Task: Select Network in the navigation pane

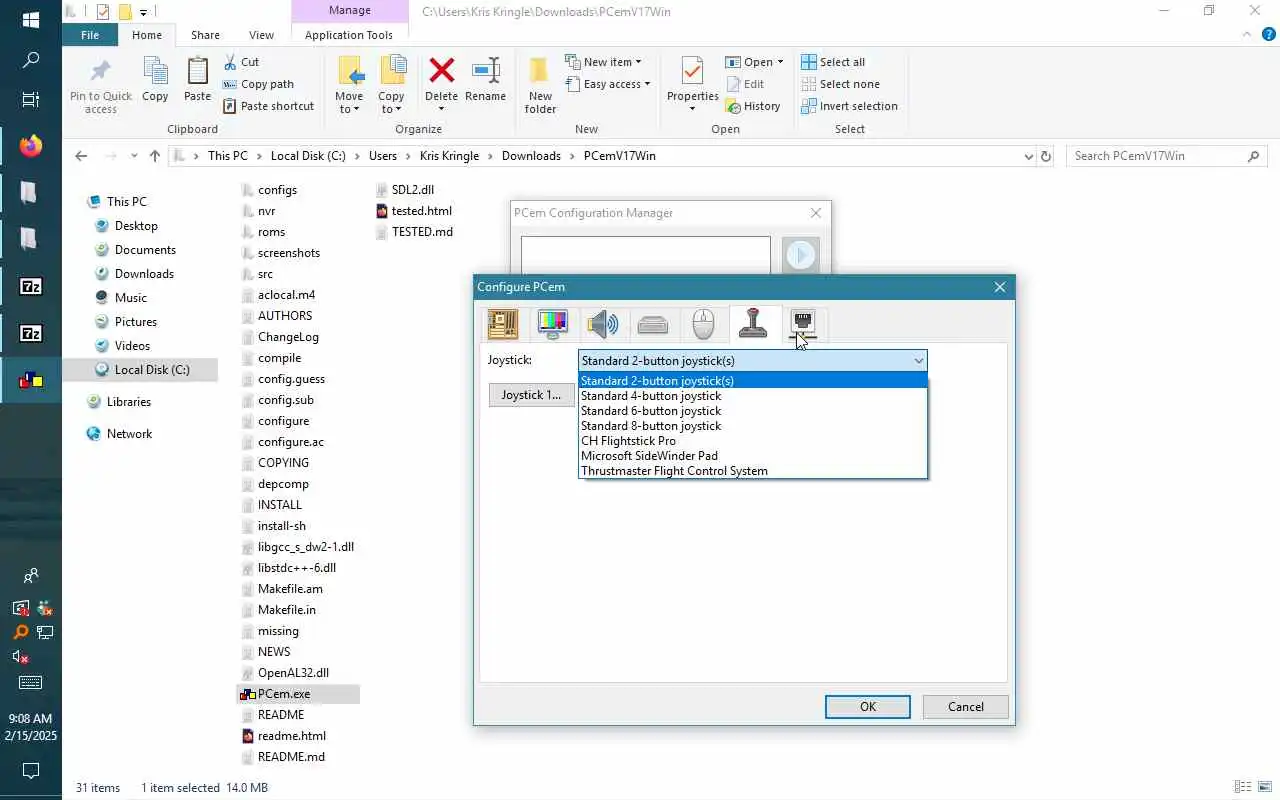Action: tap(129, 434)
